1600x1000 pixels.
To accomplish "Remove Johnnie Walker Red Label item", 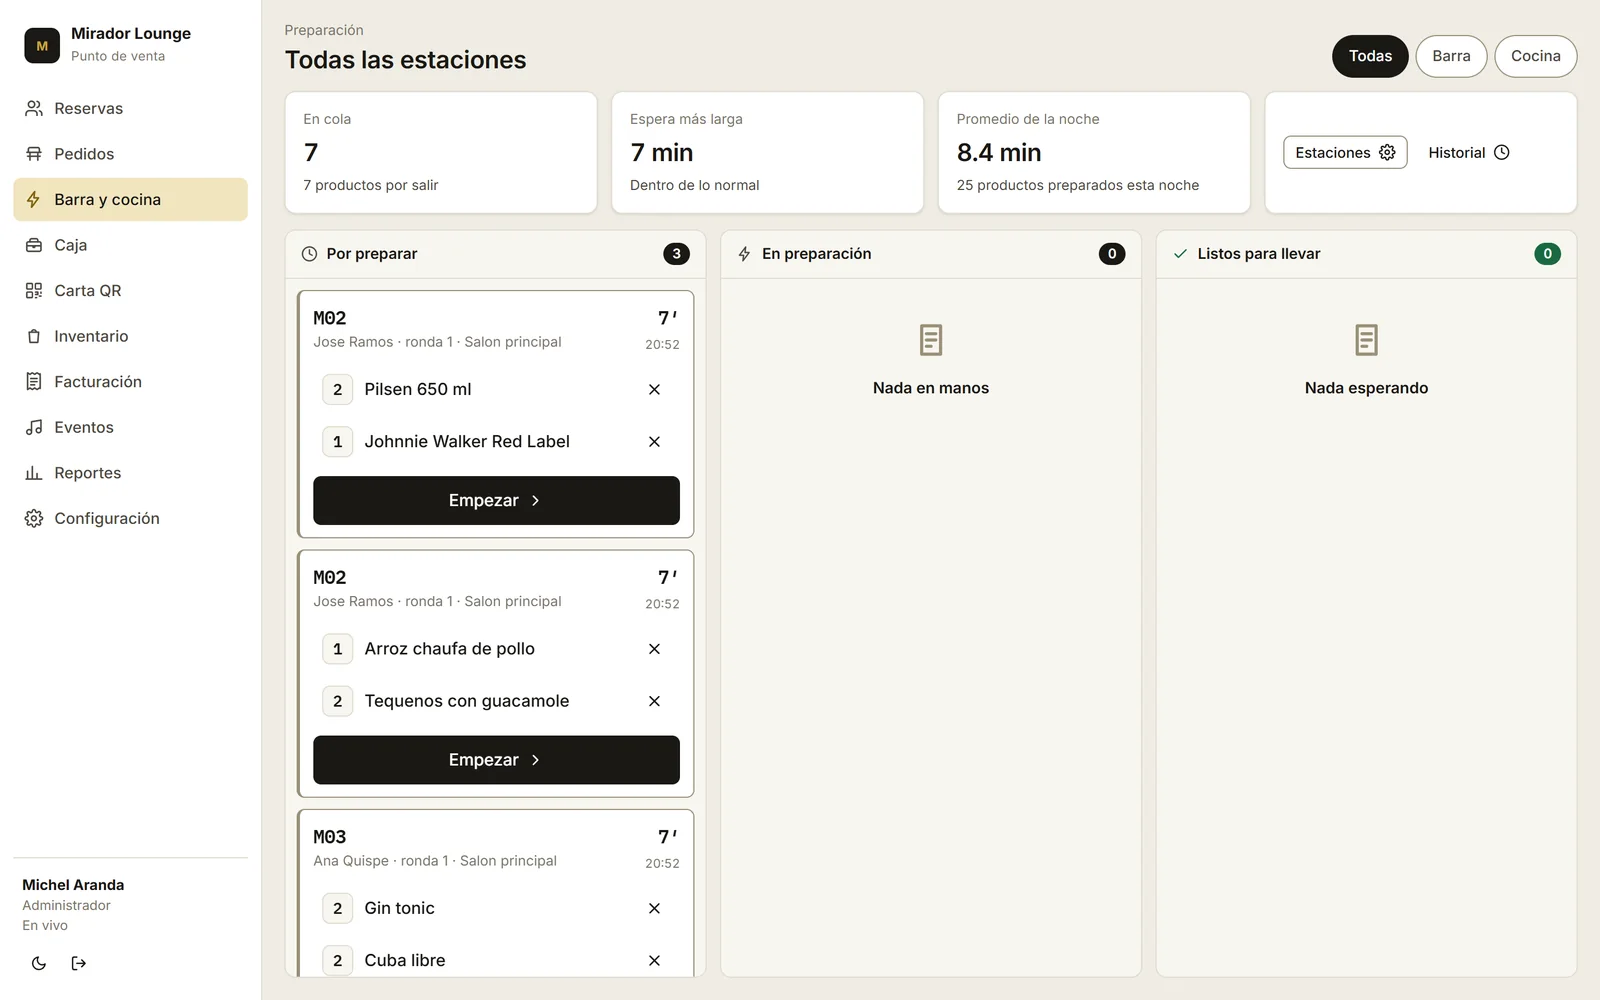I will click(x=654, y=441).
